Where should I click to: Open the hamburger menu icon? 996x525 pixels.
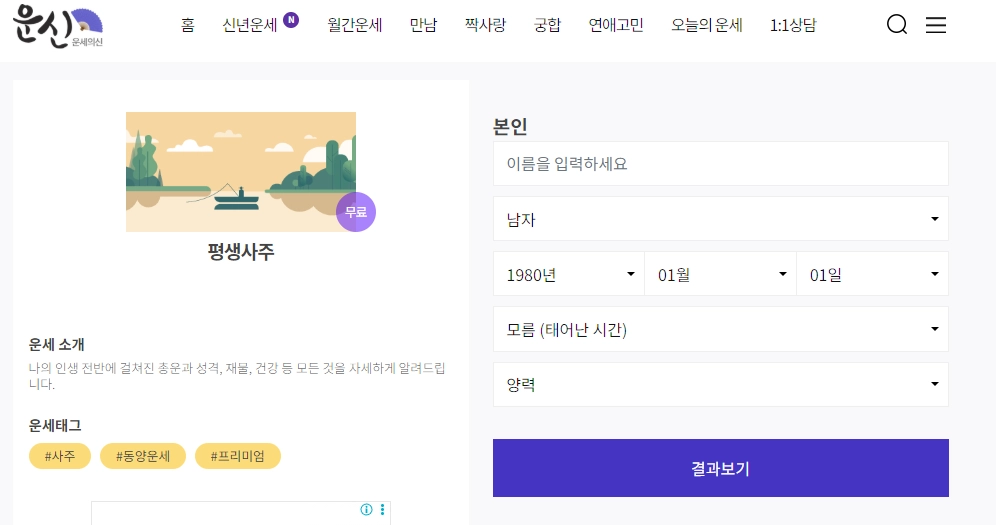pos(936,25)
